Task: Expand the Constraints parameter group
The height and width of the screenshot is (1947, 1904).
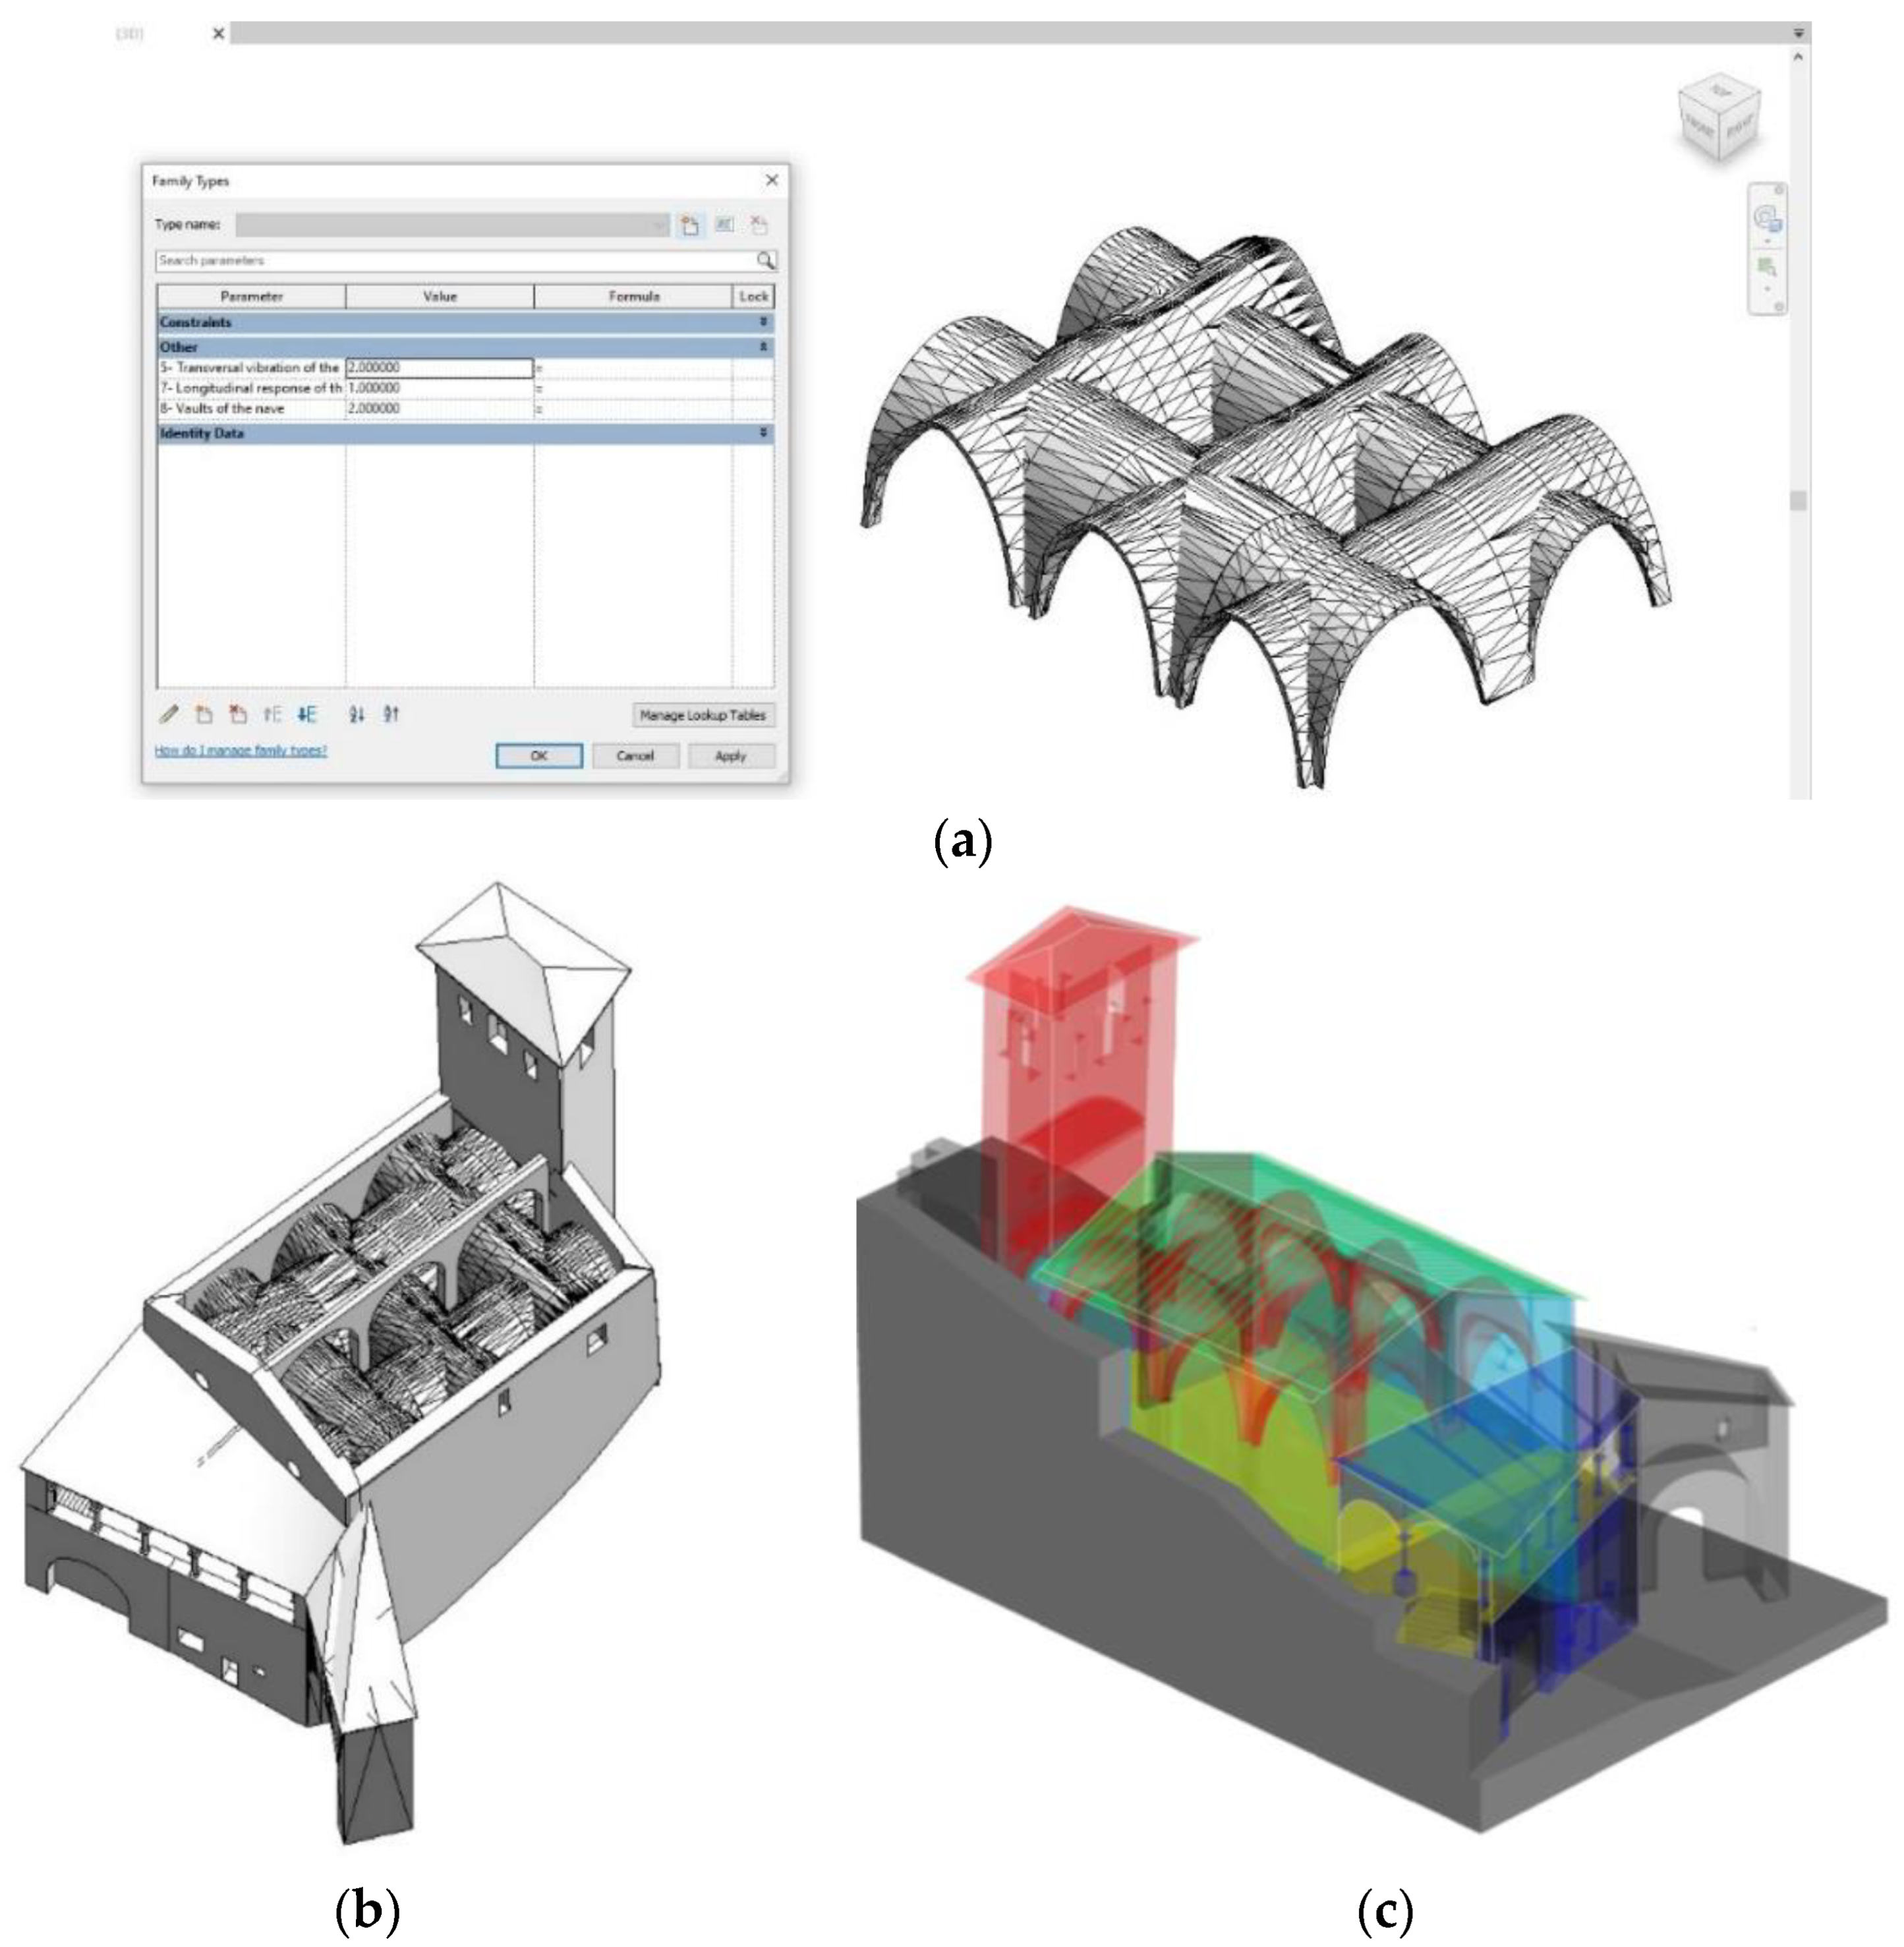Action: (x=763, y=322)
